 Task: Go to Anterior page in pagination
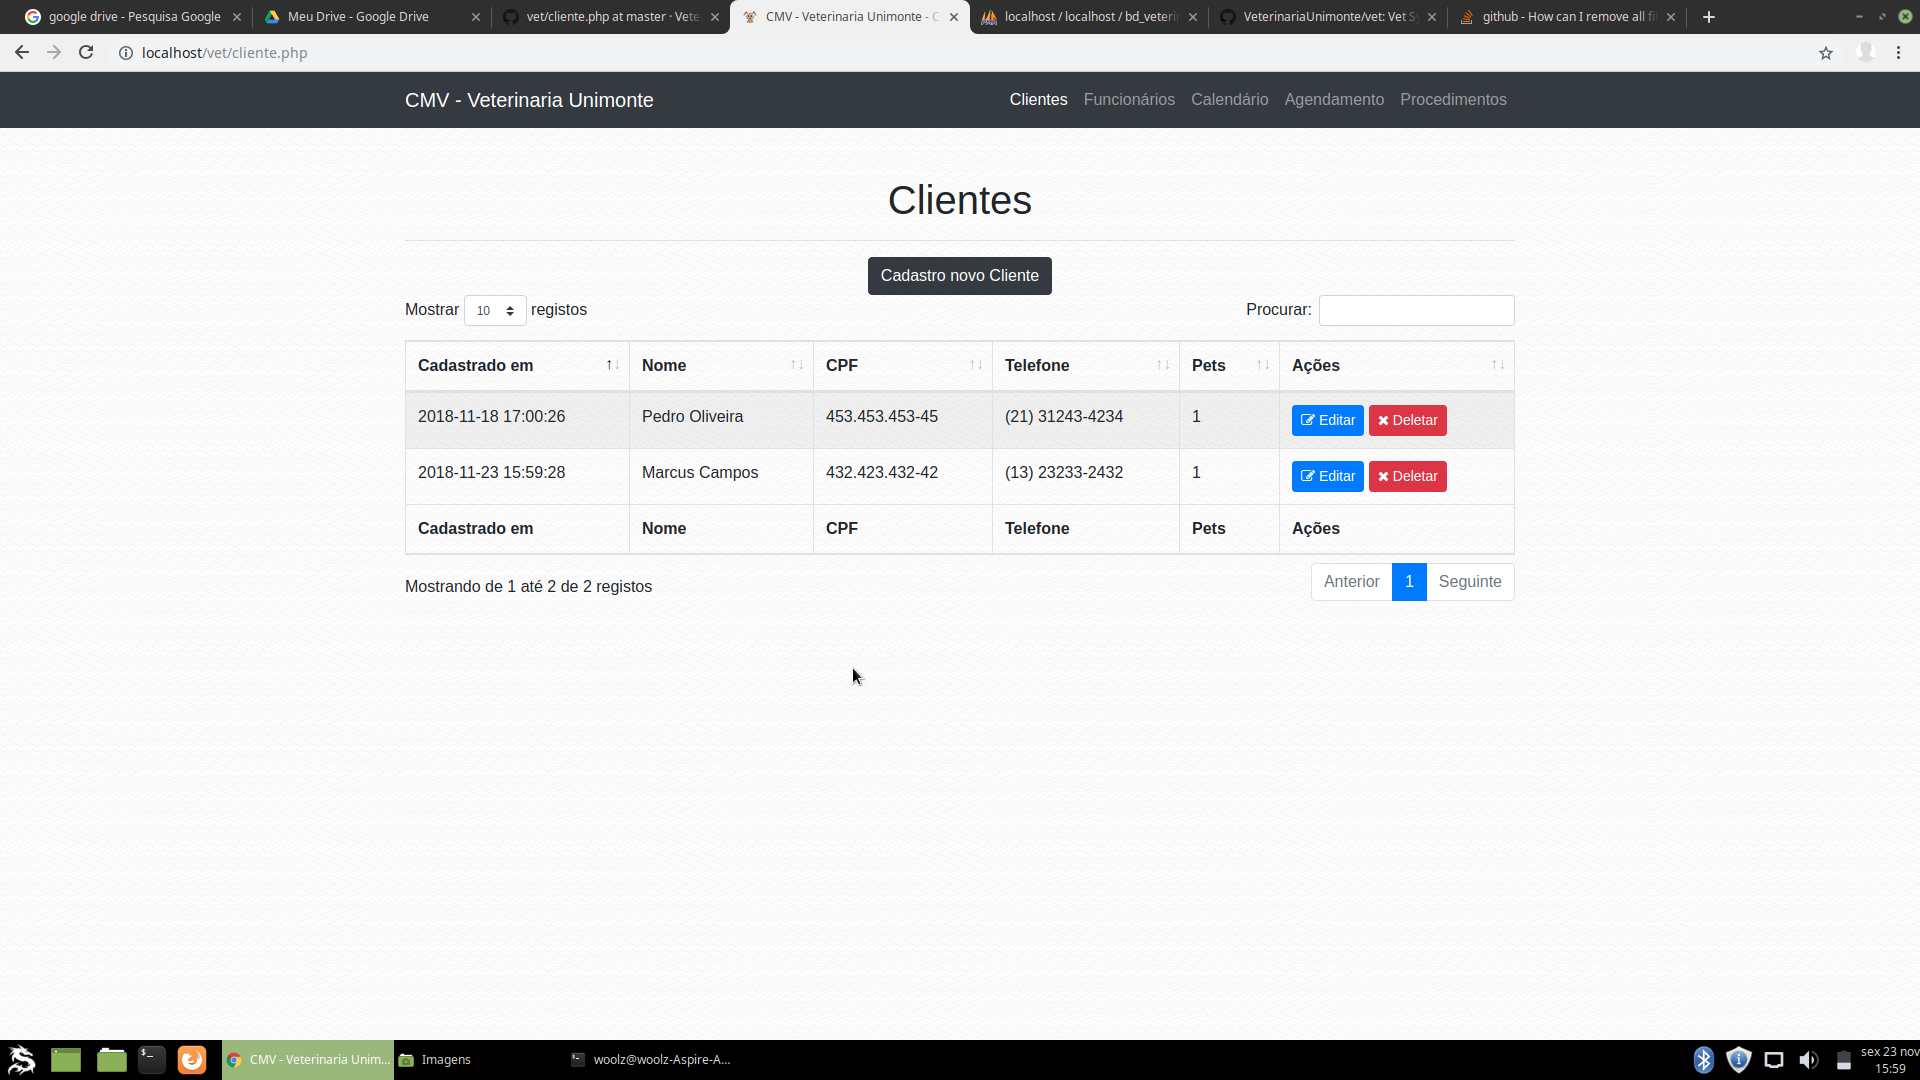tap(1351, 582)
